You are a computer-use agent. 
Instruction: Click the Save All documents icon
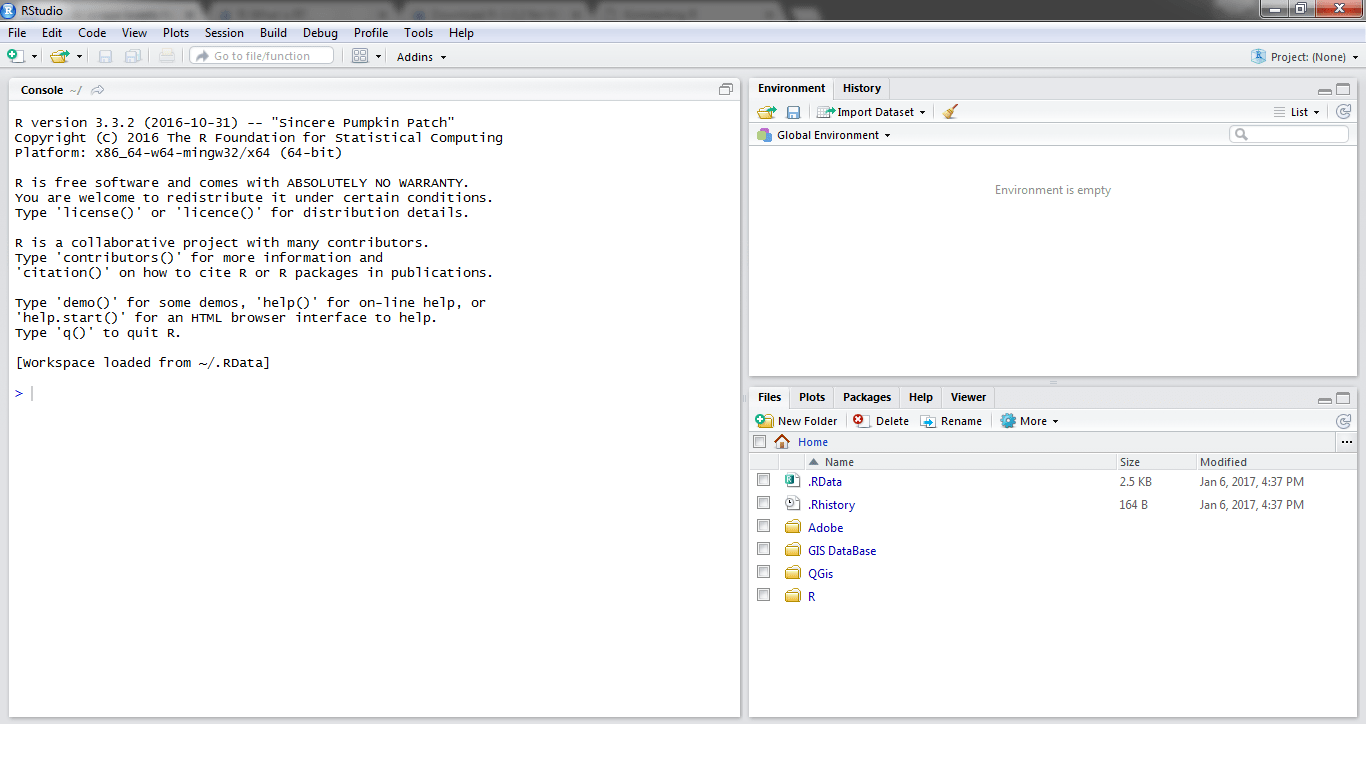coord(133,56)
